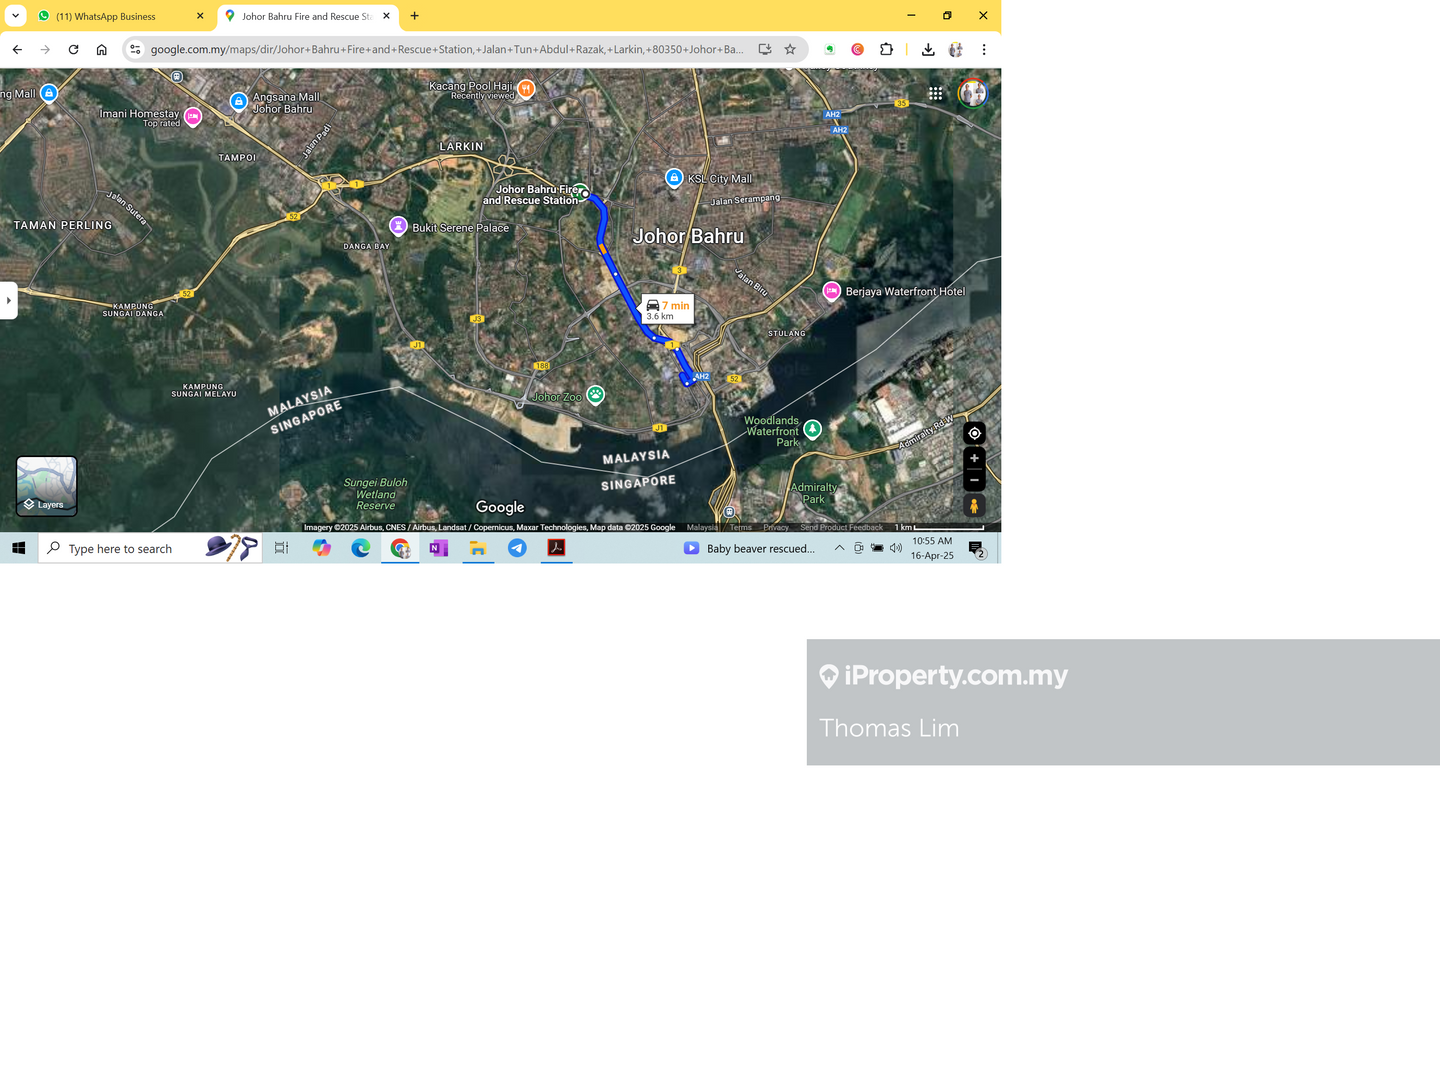Open the Chrome three-dot menu
This screenshot has height=1066, width=1440.
[984, 49]
